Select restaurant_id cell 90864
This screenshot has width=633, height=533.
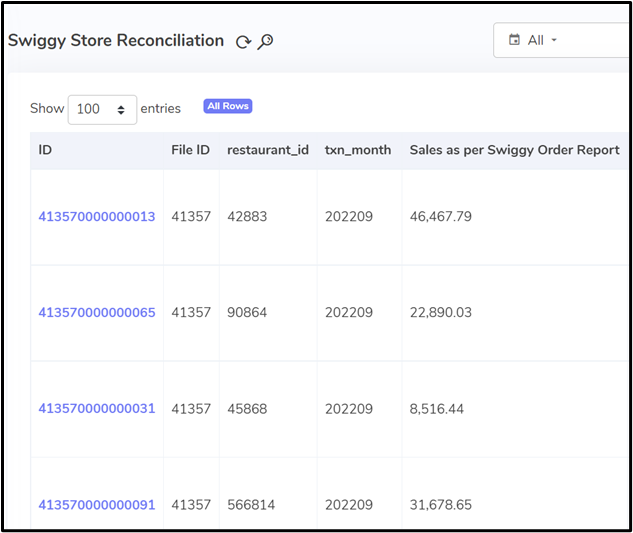pos(247,313)
